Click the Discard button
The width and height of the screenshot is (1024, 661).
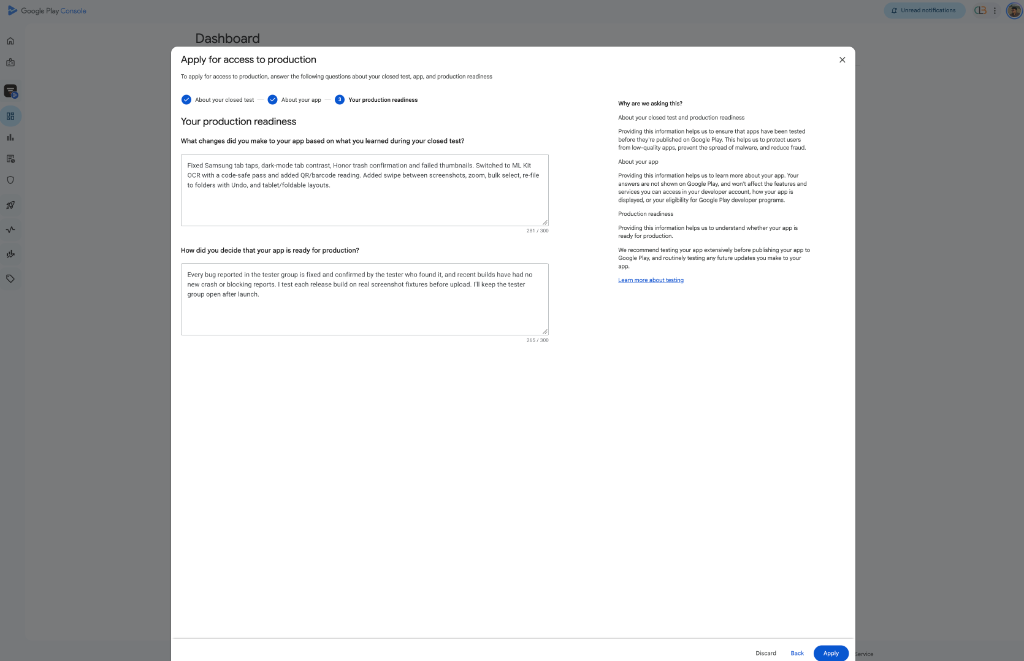click(x=765, y=653)
